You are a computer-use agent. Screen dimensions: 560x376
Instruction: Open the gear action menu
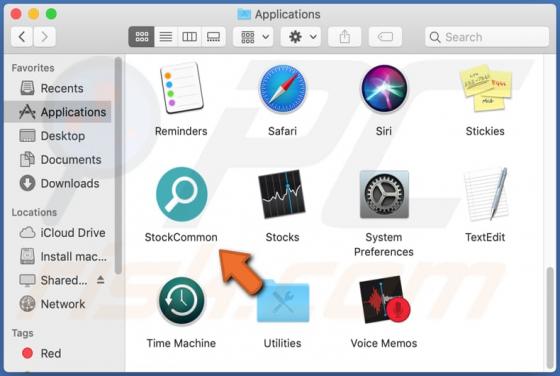click(301, 37)
